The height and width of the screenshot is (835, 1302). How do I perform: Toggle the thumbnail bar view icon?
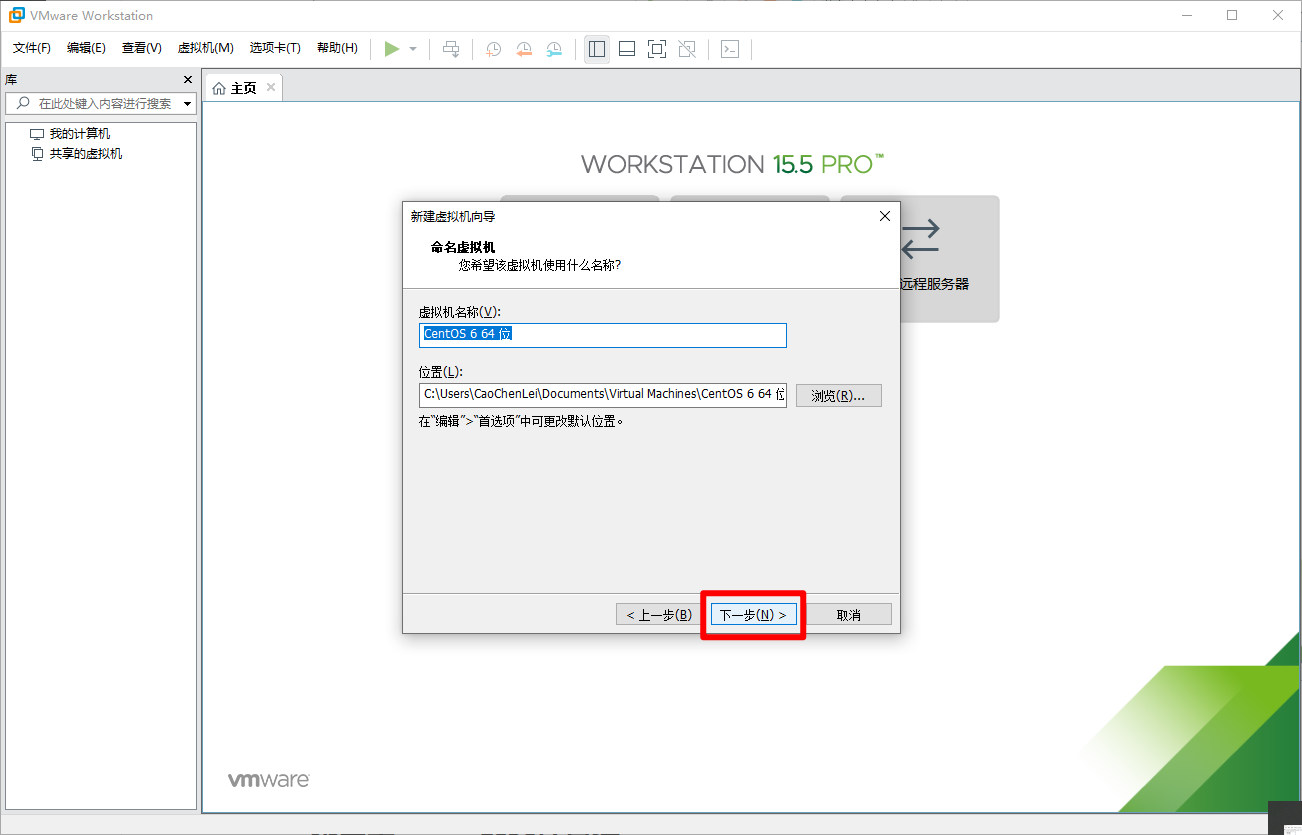[627, 49]
